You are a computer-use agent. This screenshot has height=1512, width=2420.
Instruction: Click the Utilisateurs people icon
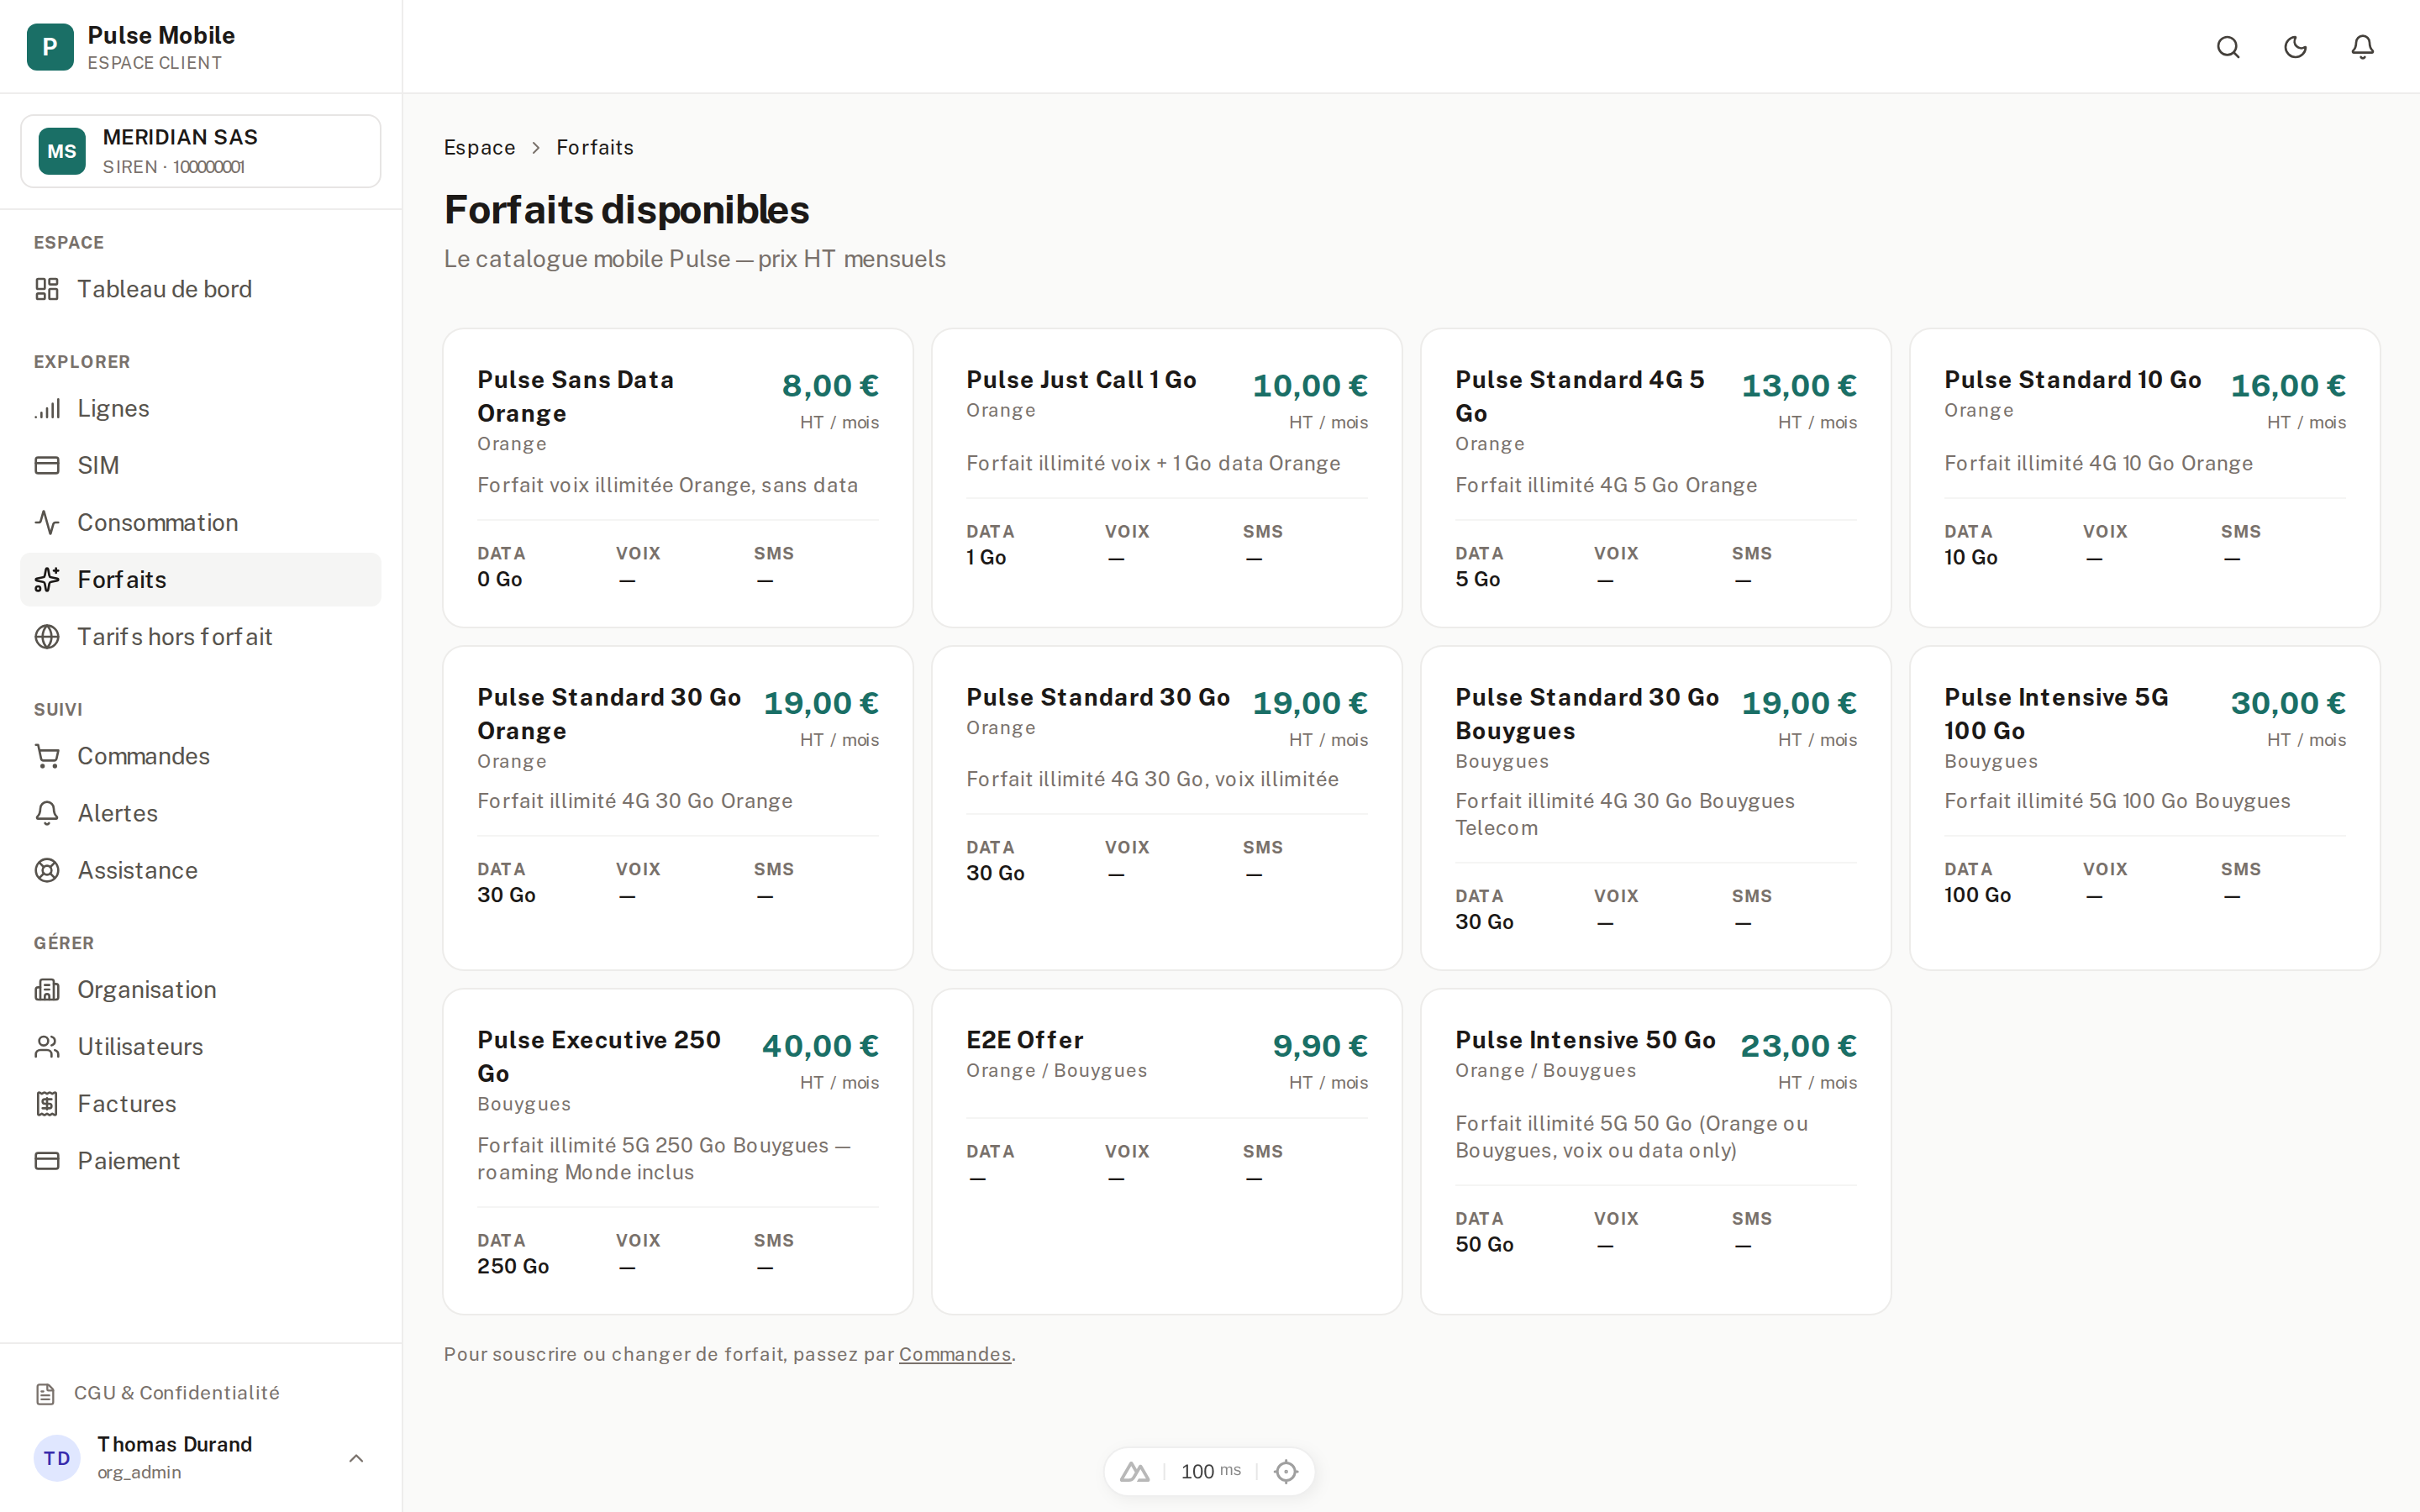(47, 1046)
